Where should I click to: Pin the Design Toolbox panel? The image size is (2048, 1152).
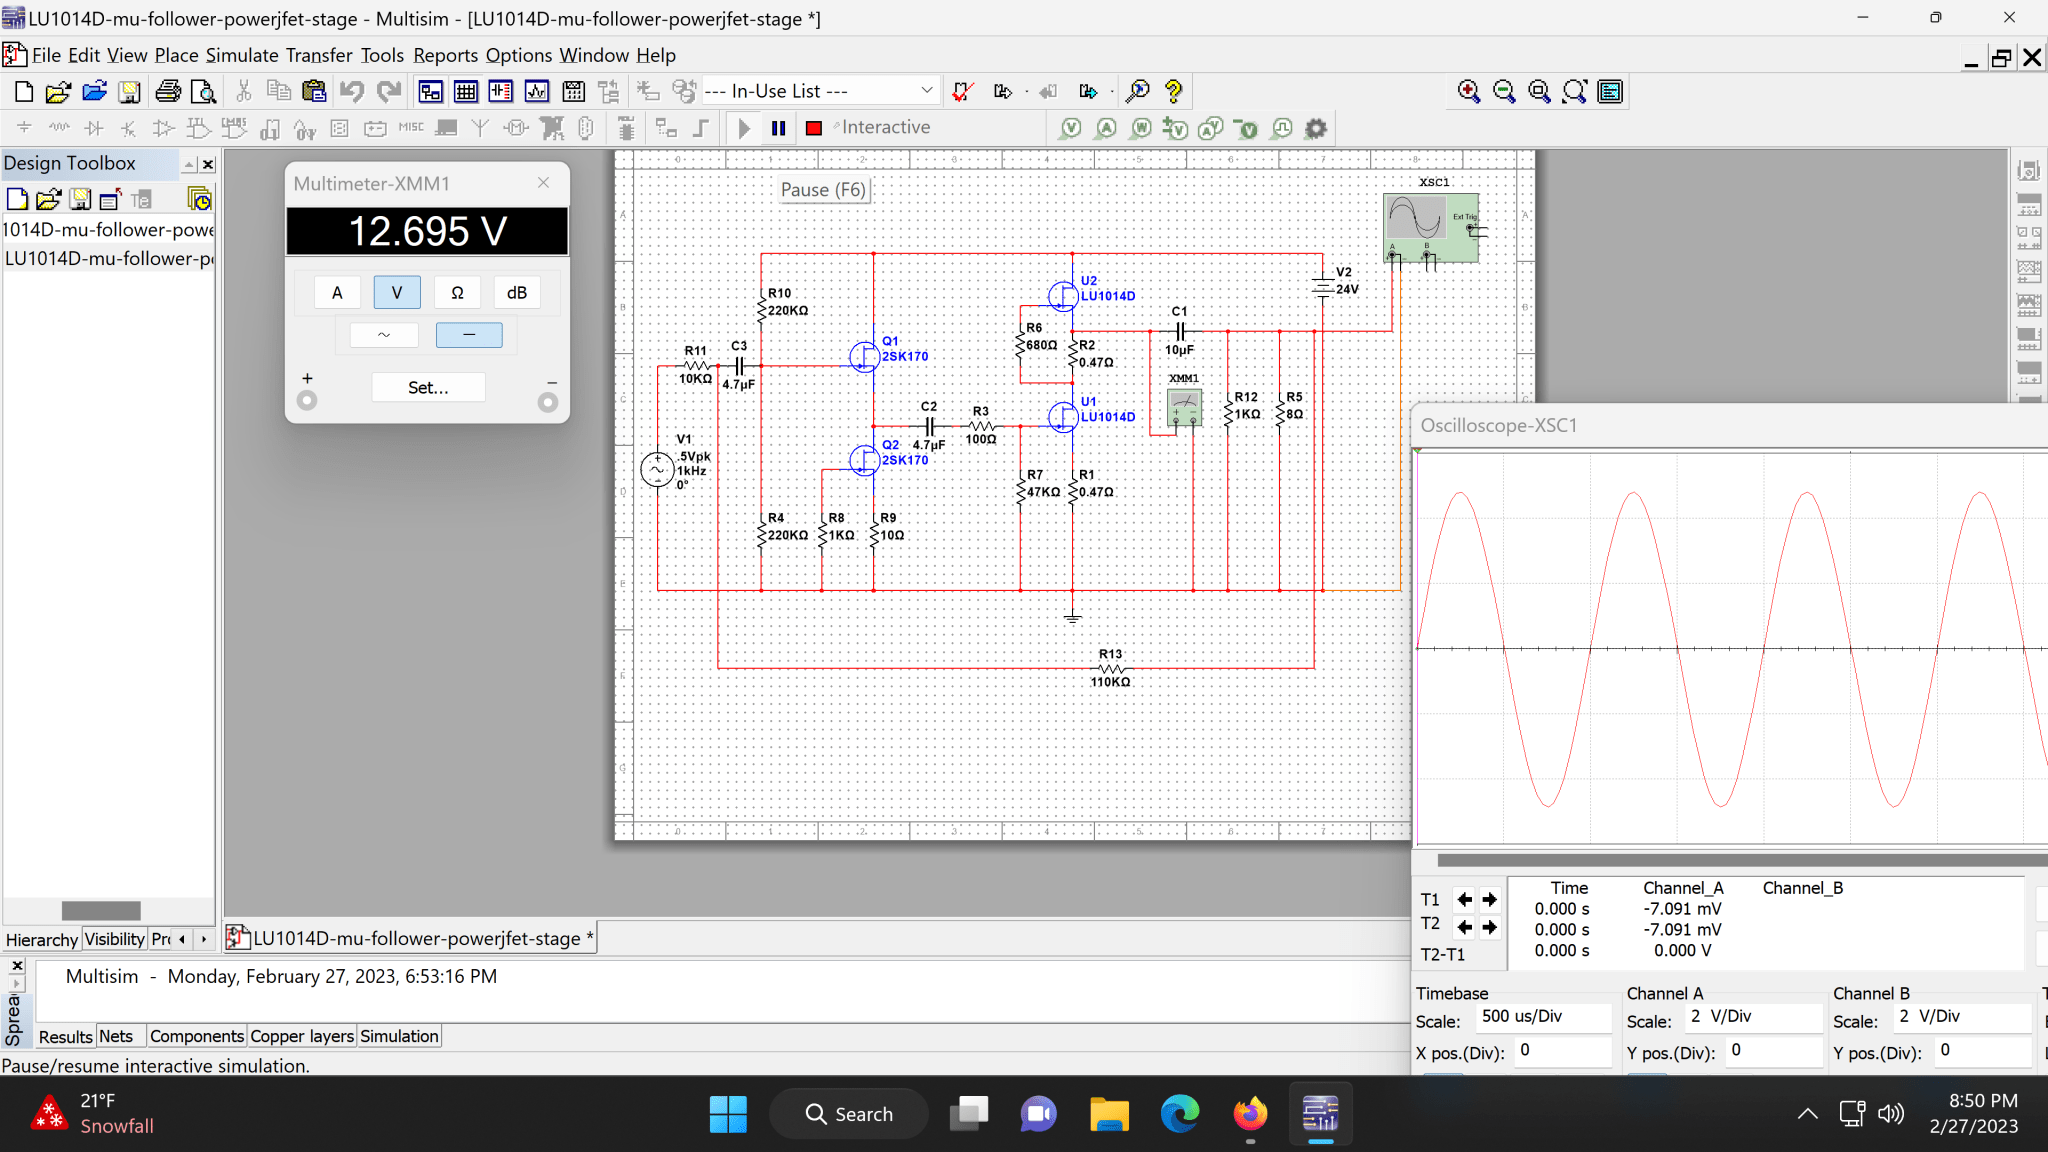189,164
